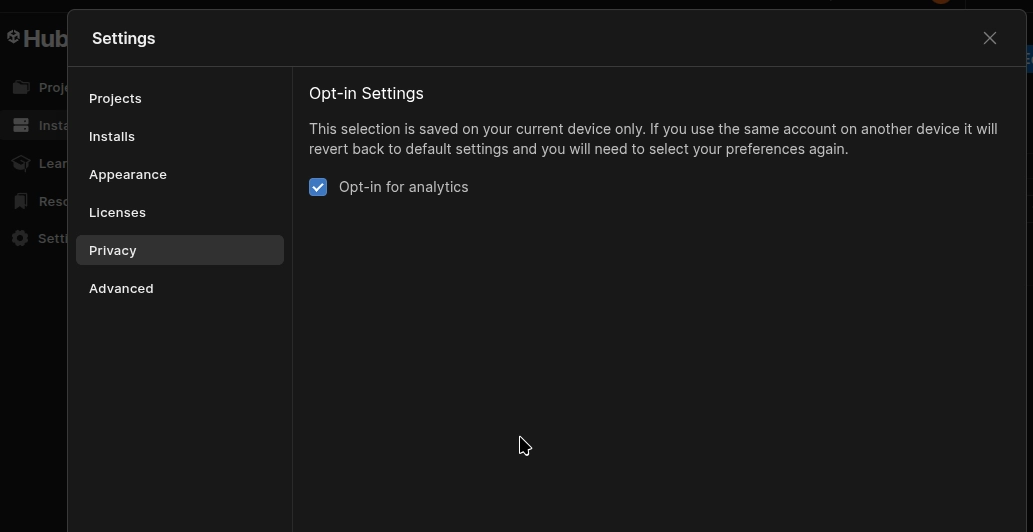This screenshot has height=532, width=1033.
Task: Open the Advanced settings section
Action: (x=180, y=288)
